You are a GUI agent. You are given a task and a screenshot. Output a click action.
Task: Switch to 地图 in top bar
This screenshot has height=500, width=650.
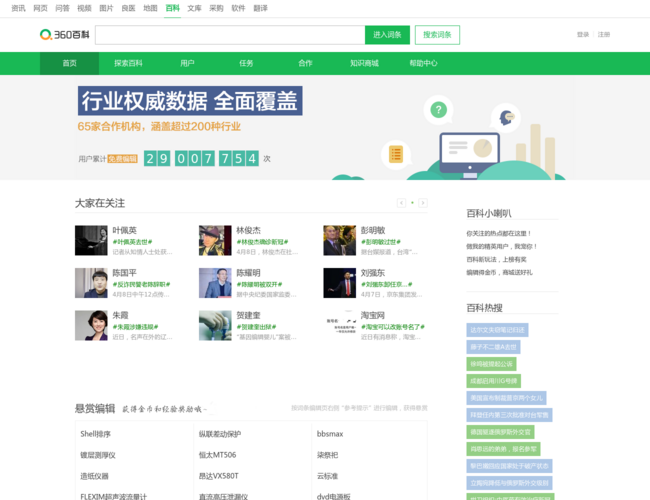[x=150, y=8]
